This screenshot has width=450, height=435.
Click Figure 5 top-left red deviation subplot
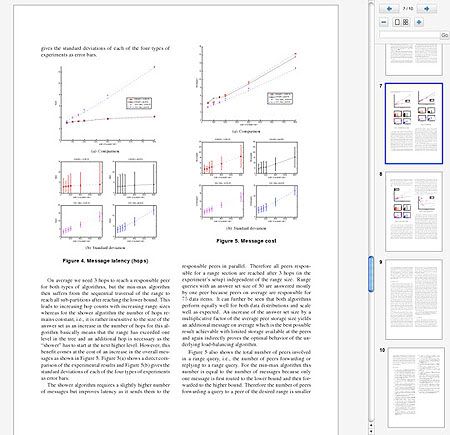[220, 158]
